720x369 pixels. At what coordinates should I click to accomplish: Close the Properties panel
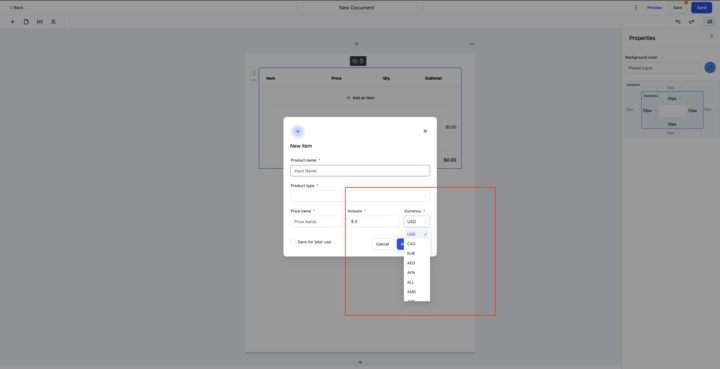click(712, 36)
